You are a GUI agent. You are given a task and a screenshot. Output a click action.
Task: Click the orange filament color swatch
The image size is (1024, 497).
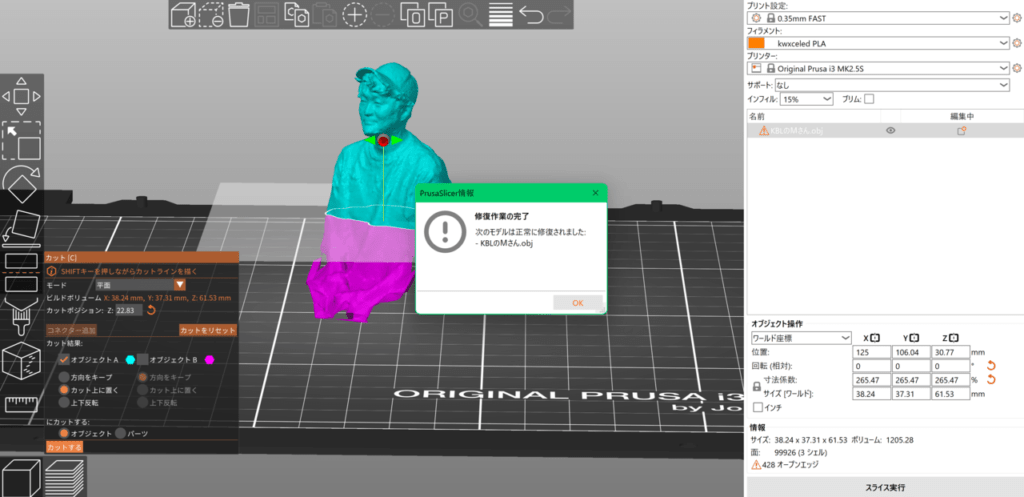756,43
